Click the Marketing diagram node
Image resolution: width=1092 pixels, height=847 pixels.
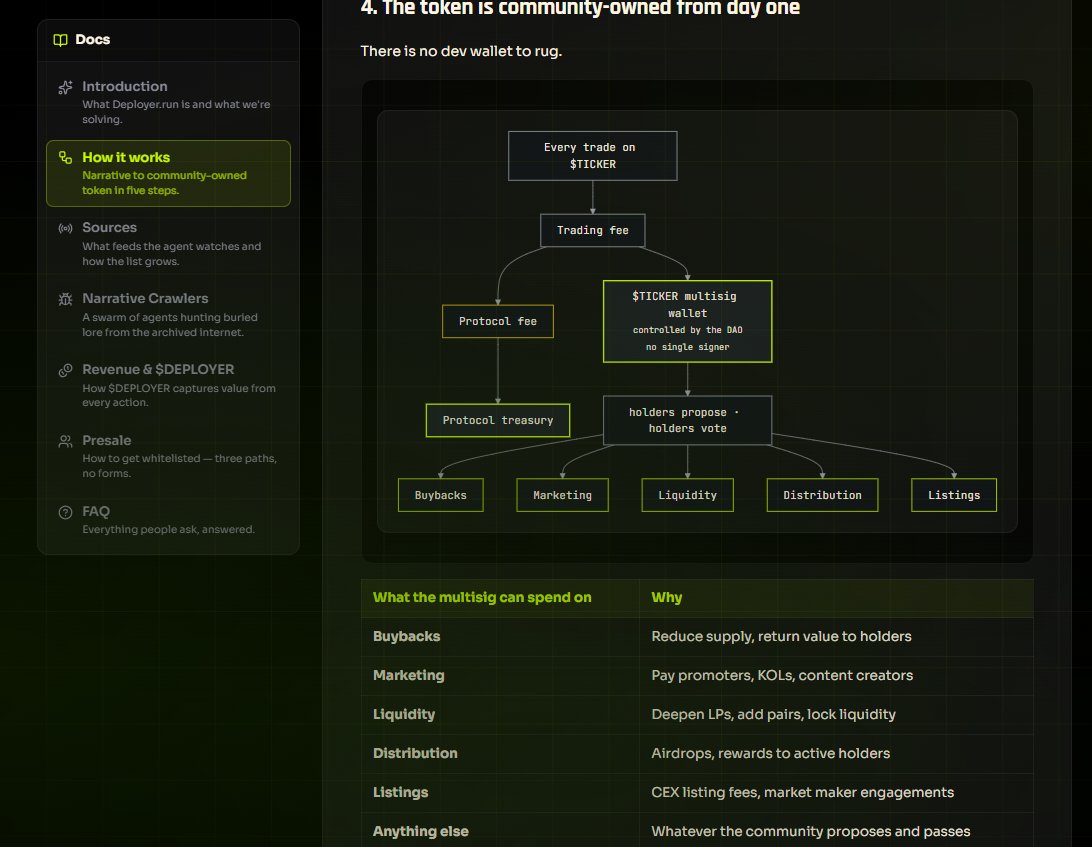(563, 495)
